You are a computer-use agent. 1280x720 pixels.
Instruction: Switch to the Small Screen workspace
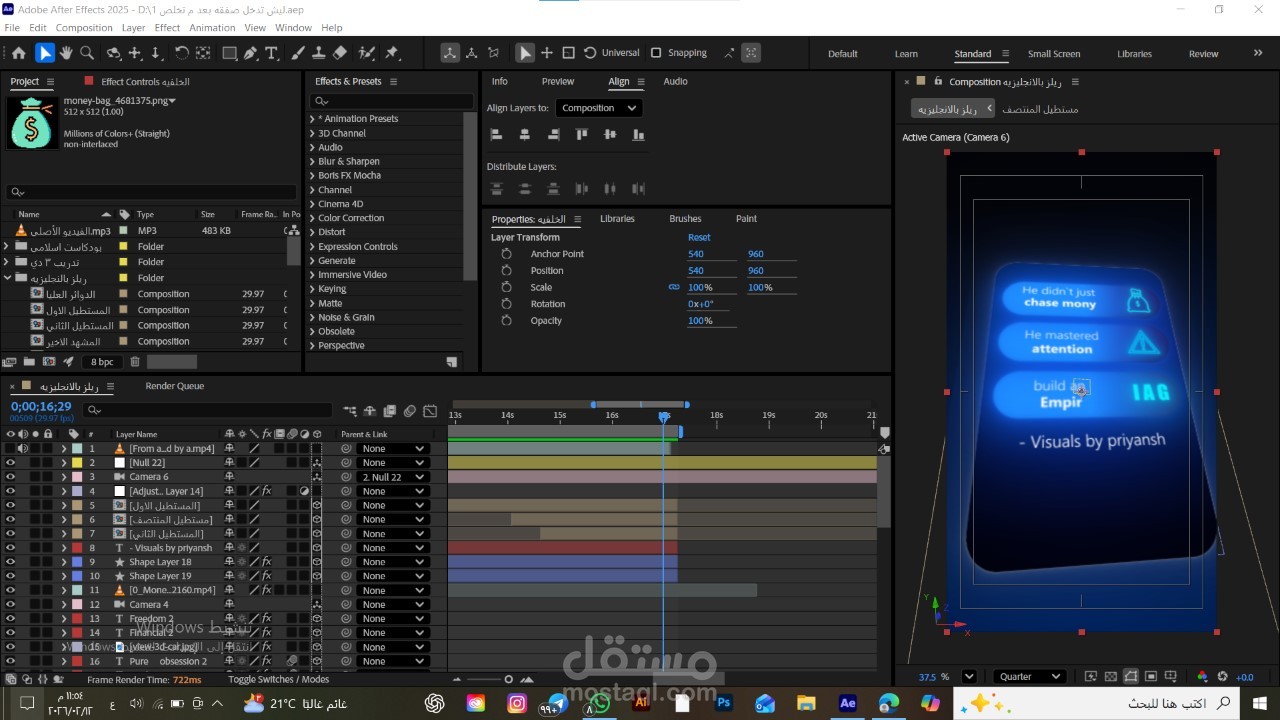tap(1054, 54)
